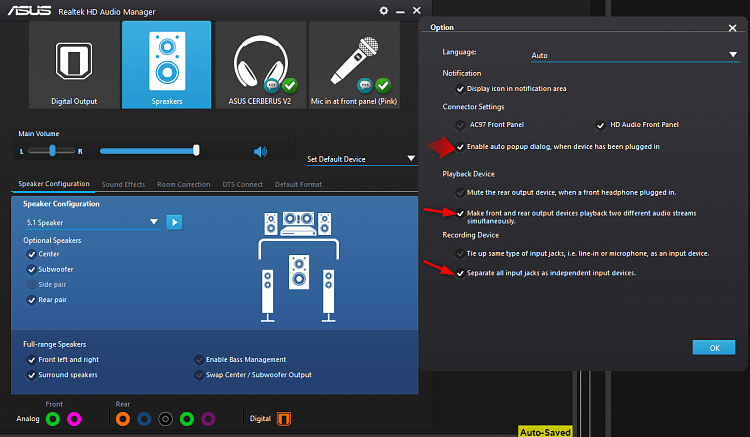Toggle Front left and right full-range checkbox
The width and height of the screenshot is (750, 437).
[32, 360]
